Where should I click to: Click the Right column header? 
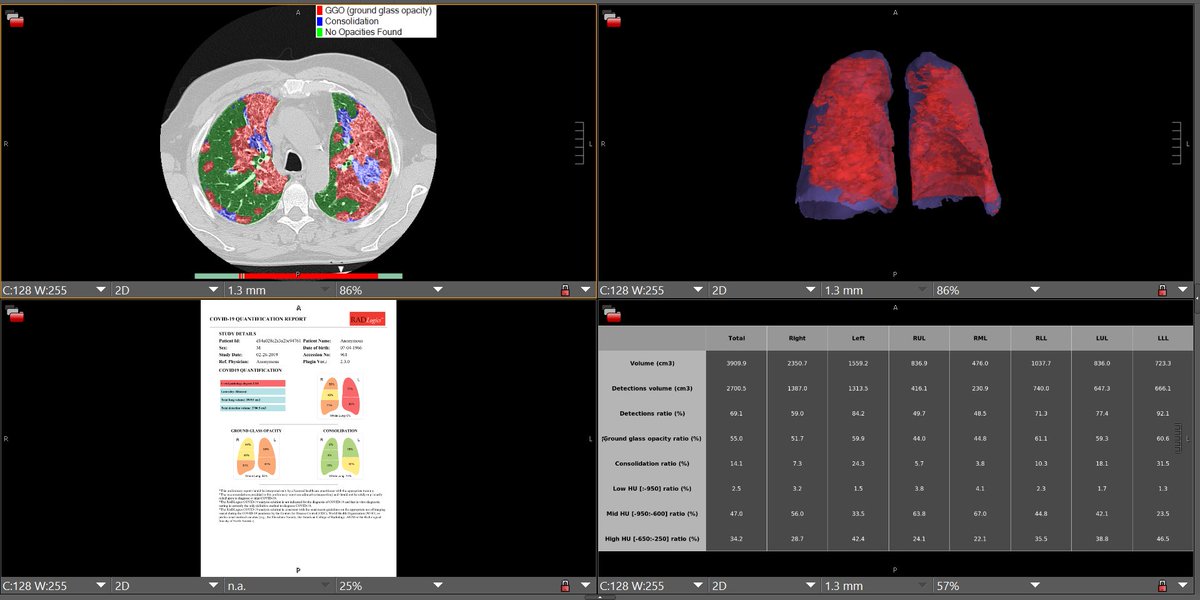pyautogui.click(x=798, y=339)
